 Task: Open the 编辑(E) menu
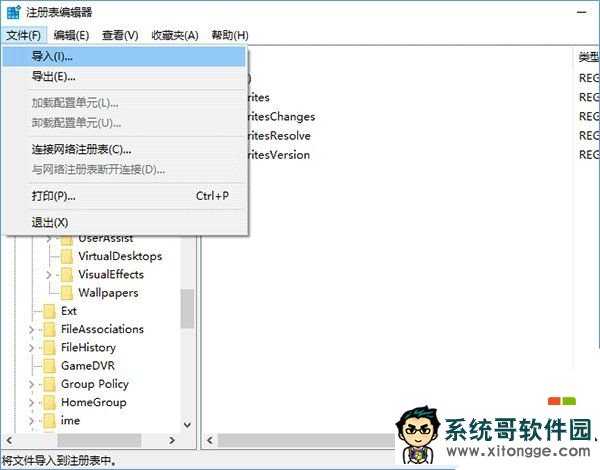pos(72,36)
